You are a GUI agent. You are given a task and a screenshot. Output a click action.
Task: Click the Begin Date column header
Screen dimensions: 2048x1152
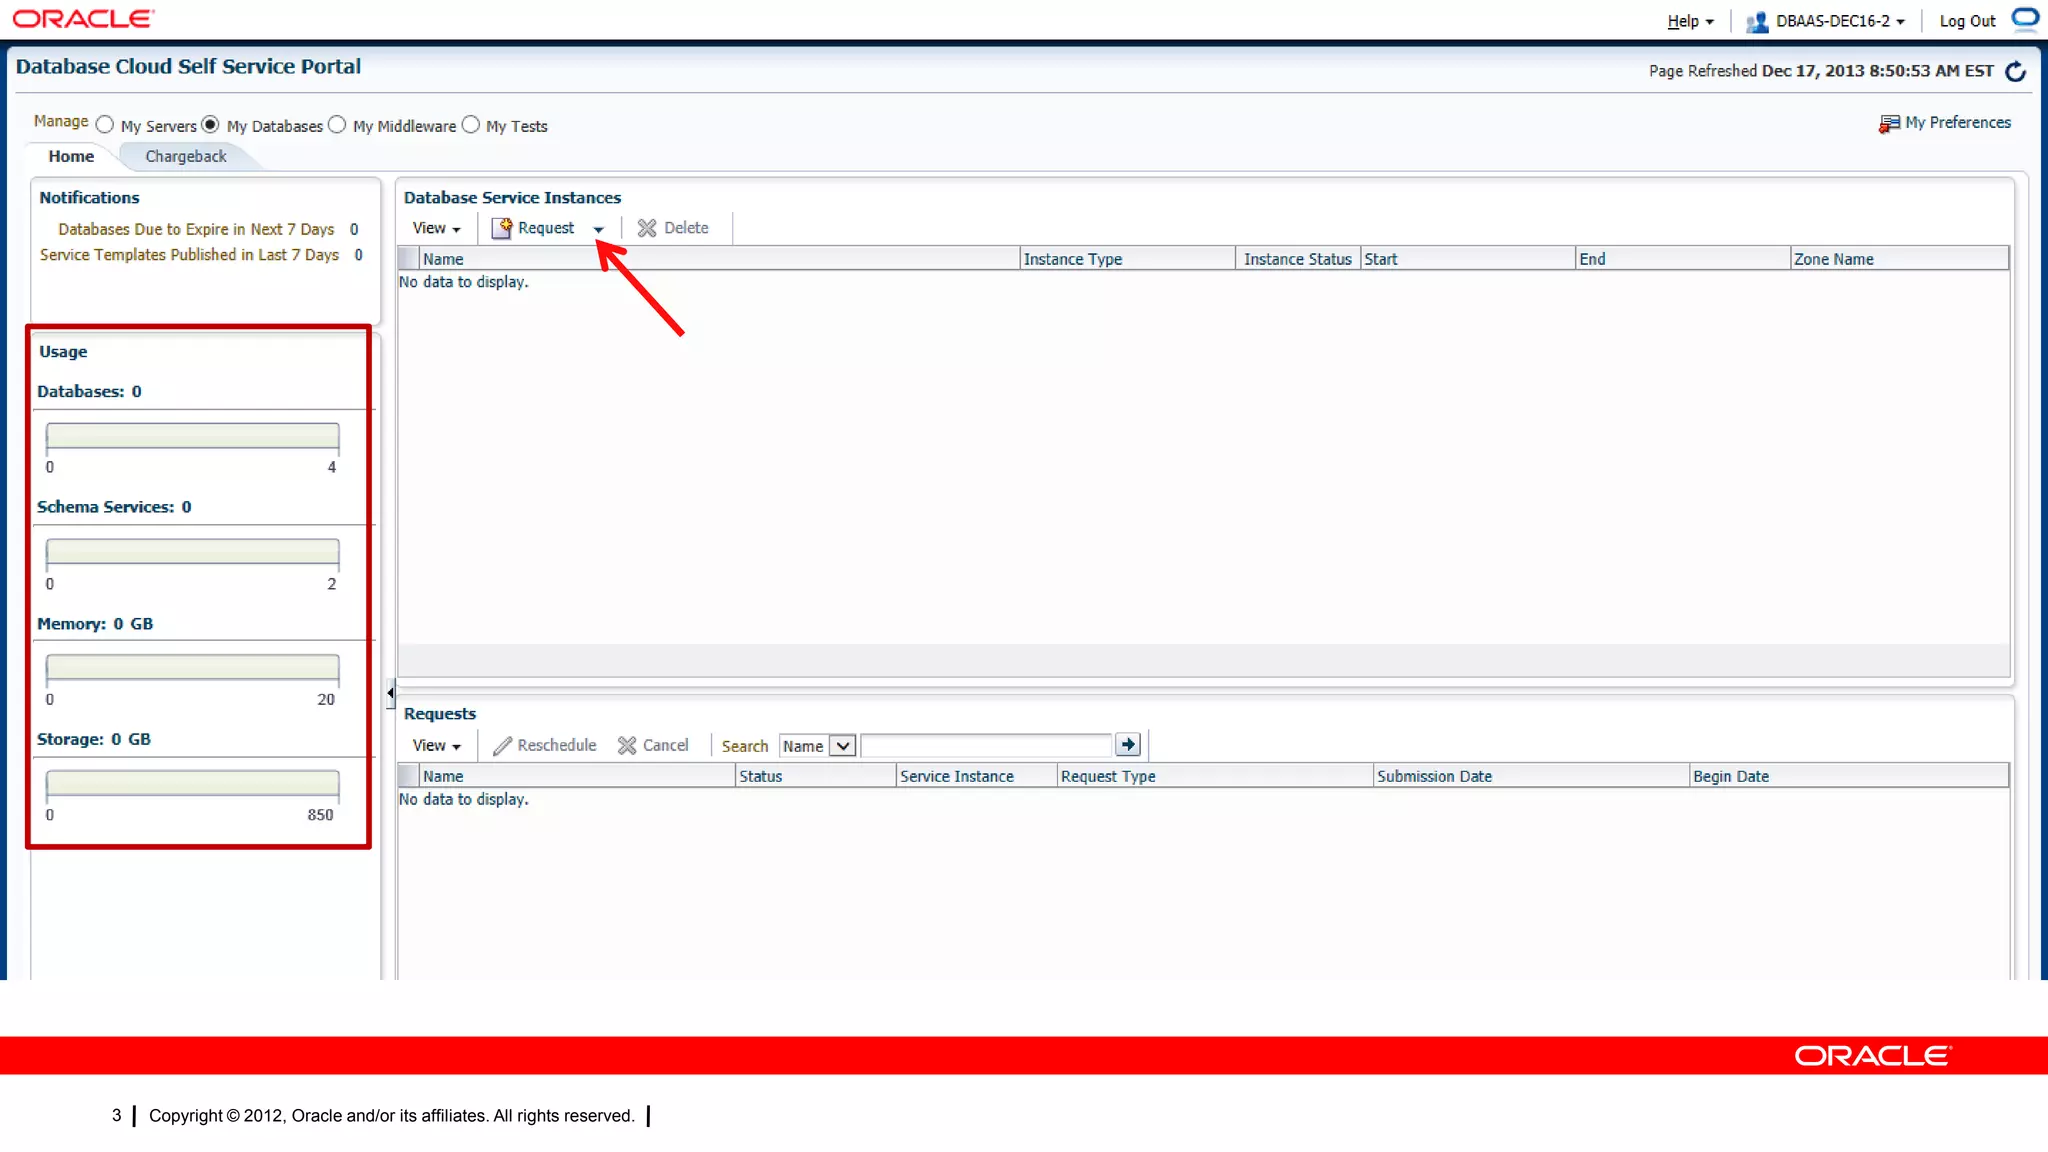coord(1849,776)
